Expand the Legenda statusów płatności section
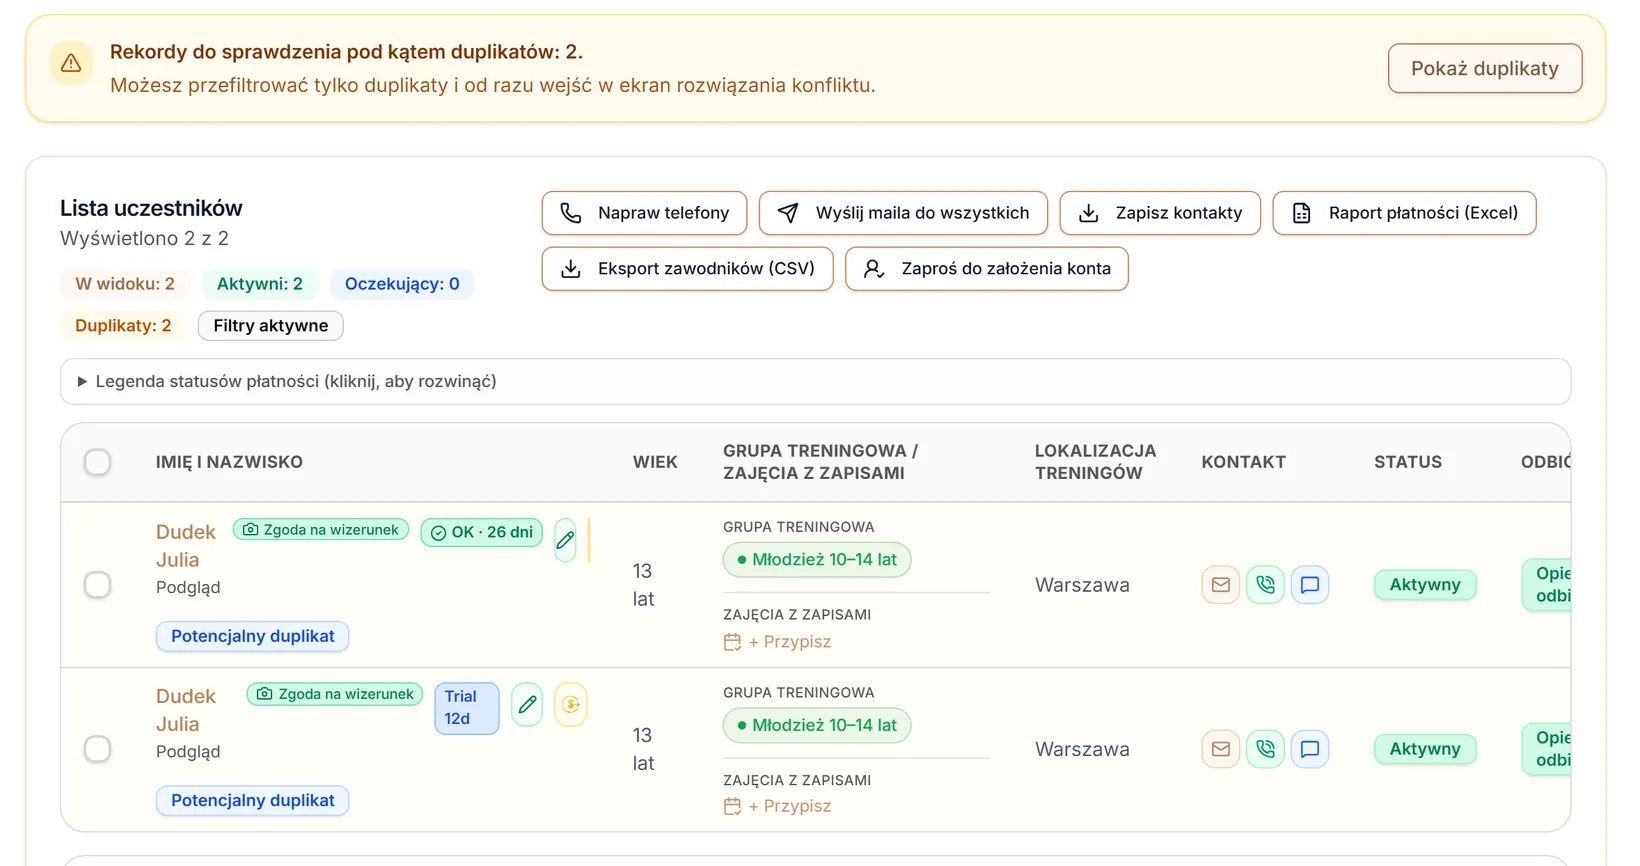The width and height of the screenshot is (1640, 866). pyautogui.click(x=815, y=381)
